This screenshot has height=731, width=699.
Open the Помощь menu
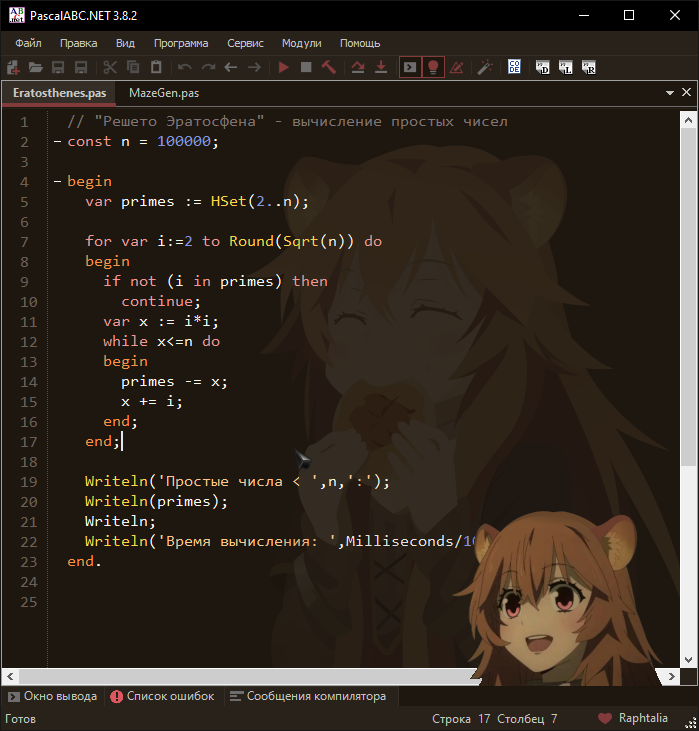(x=360, y=43)
